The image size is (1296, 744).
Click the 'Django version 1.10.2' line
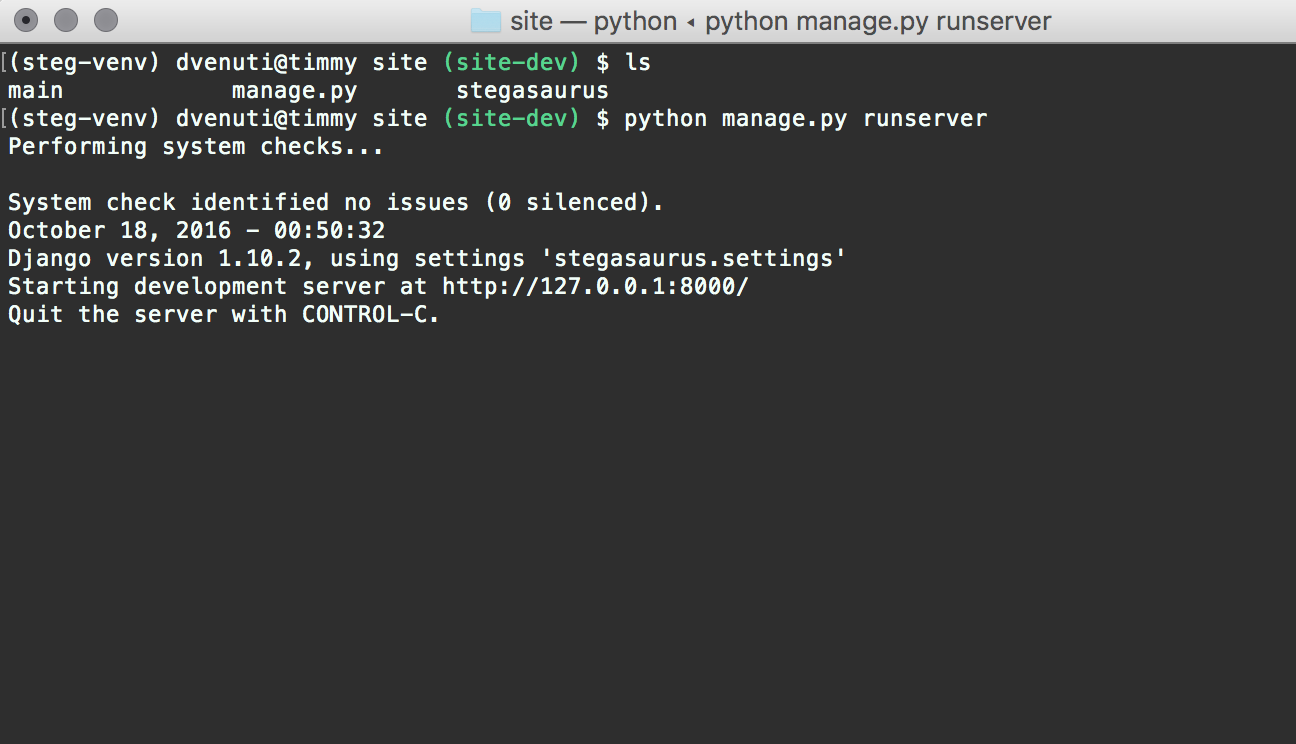(x=427, y=259)
